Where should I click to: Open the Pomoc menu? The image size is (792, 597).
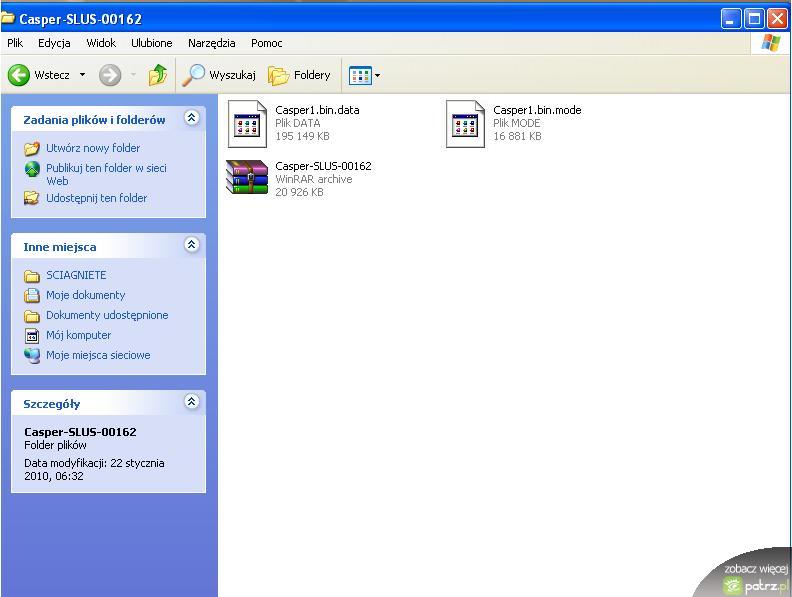[x=267, y=43]
